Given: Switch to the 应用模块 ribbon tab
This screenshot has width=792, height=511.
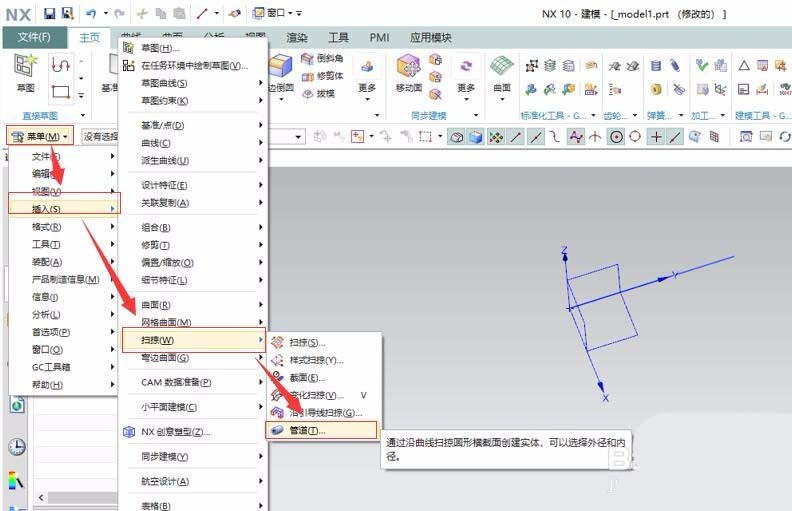Looking at the screenshot, I should (430, 37).
